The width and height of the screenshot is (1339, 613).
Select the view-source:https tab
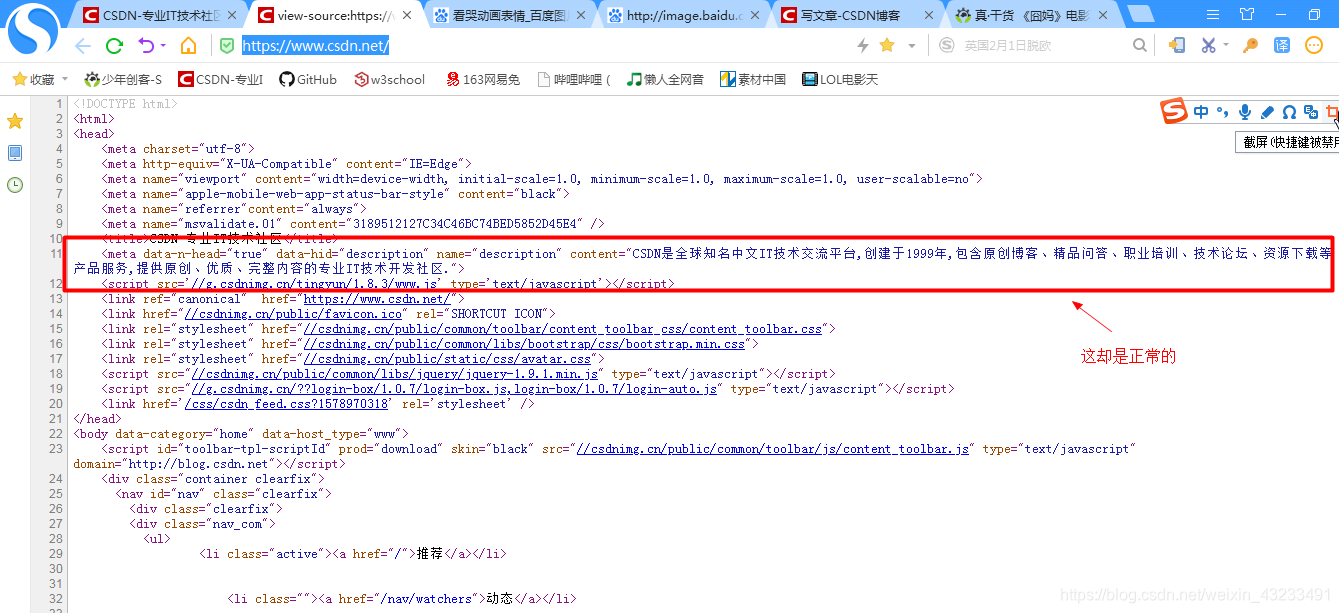click(334, 15)
